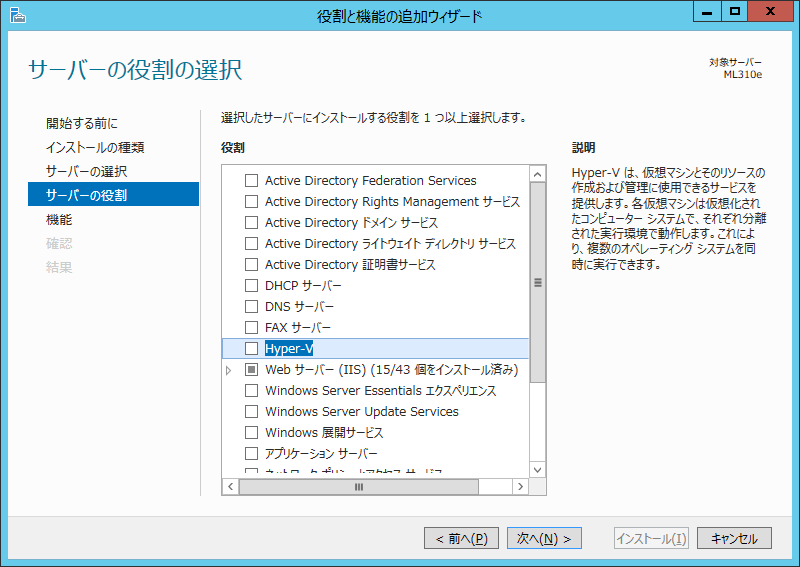This screenshot has width=800, height=567.
Task: Toggle Windows Server Update Services checkbox
Action: click(251, 412)
